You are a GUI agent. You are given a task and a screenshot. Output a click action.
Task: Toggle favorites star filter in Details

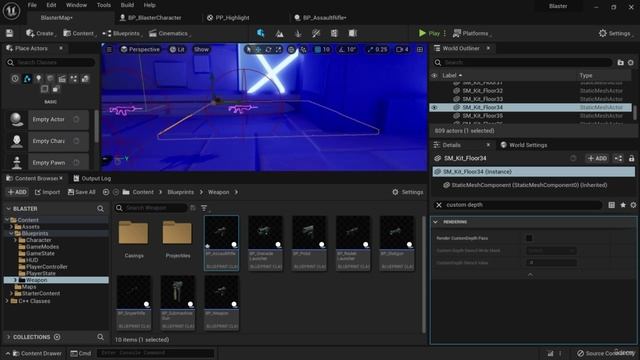coord(623,205)
